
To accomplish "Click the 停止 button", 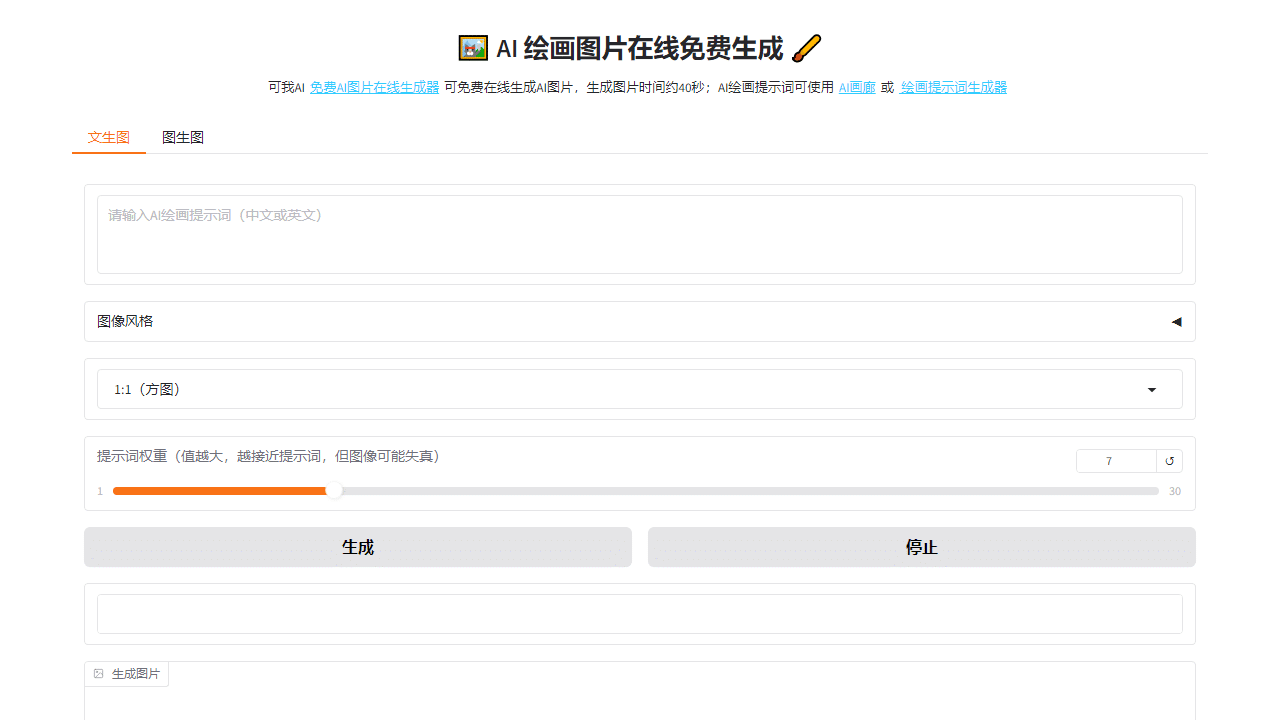I will point(922,547).
